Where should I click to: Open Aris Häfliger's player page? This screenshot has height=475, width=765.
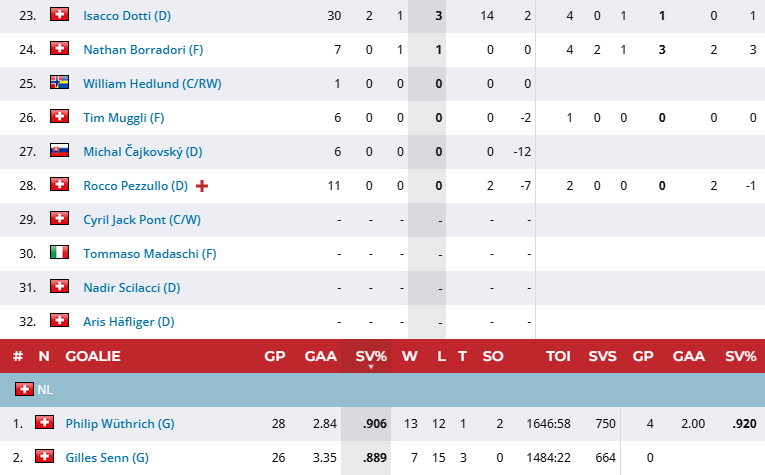pos(128,321)
